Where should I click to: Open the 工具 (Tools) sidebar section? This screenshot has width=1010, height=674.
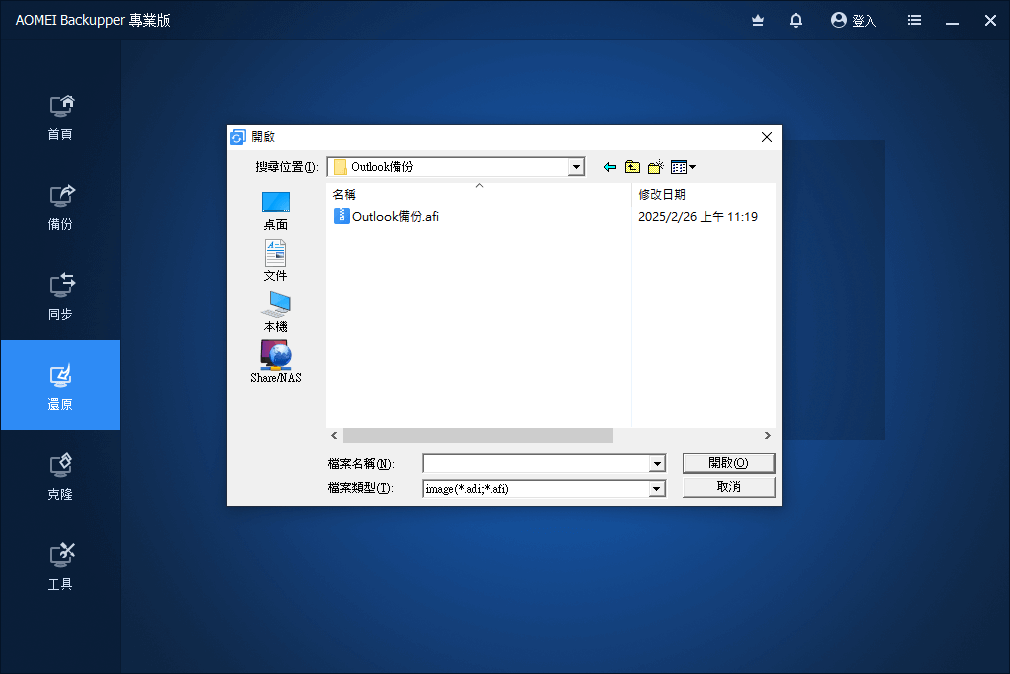click(x=60, y=568)
